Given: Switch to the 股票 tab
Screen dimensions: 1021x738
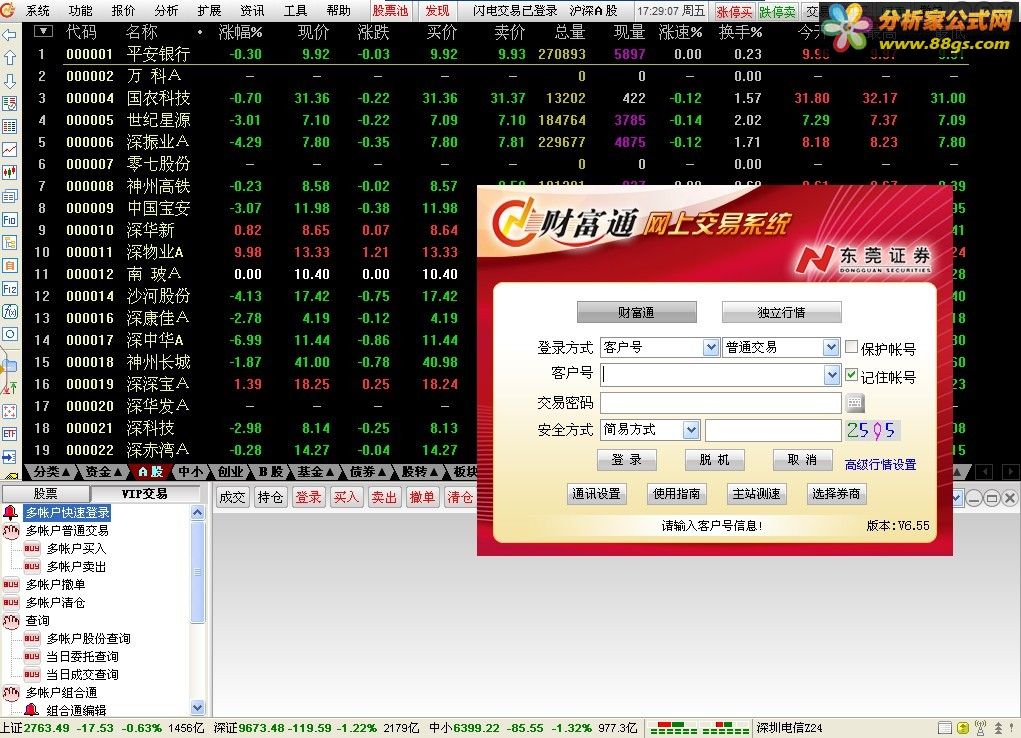Looking at the screenshot, I should point(46,494).
